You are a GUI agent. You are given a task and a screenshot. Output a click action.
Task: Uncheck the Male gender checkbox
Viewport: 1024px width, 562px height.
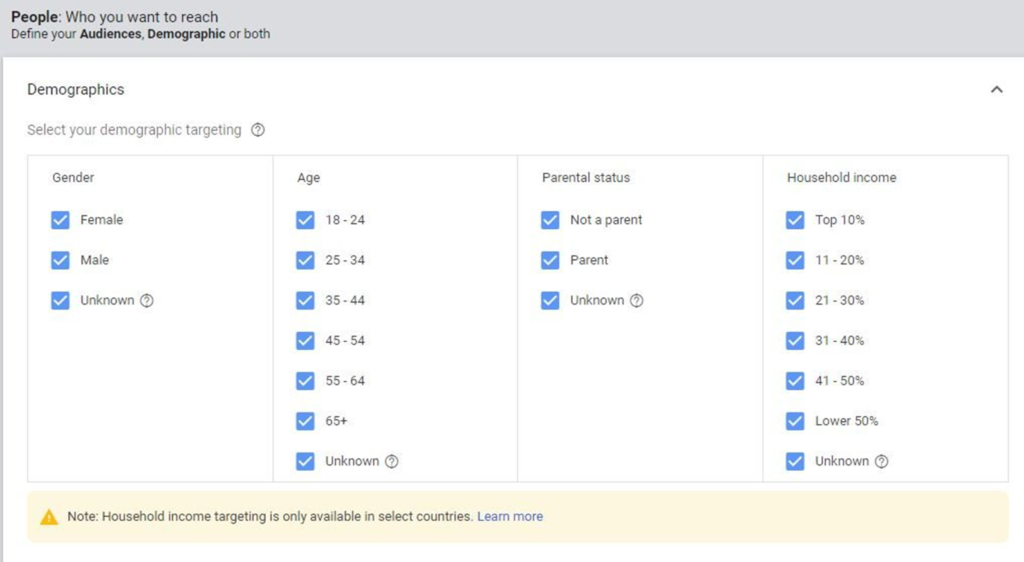(60, 260)
